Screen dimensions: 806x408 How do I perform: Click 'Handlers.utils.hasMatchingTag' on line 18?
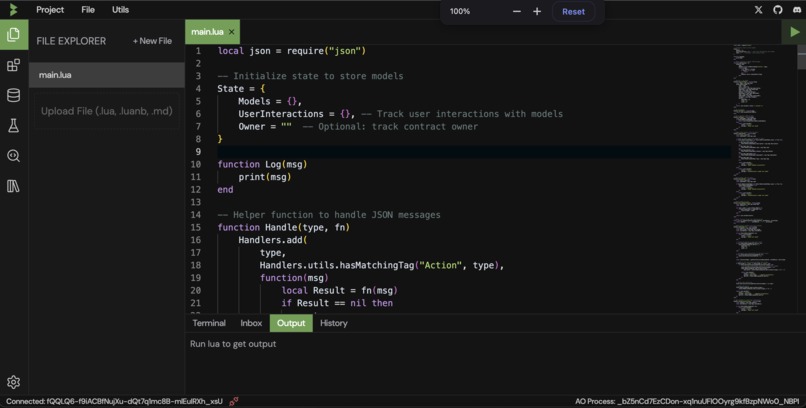click(x=337, y=265)
